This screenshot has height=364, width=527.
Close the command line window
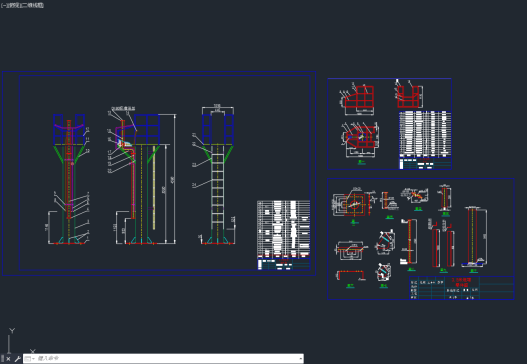[8, 359]
